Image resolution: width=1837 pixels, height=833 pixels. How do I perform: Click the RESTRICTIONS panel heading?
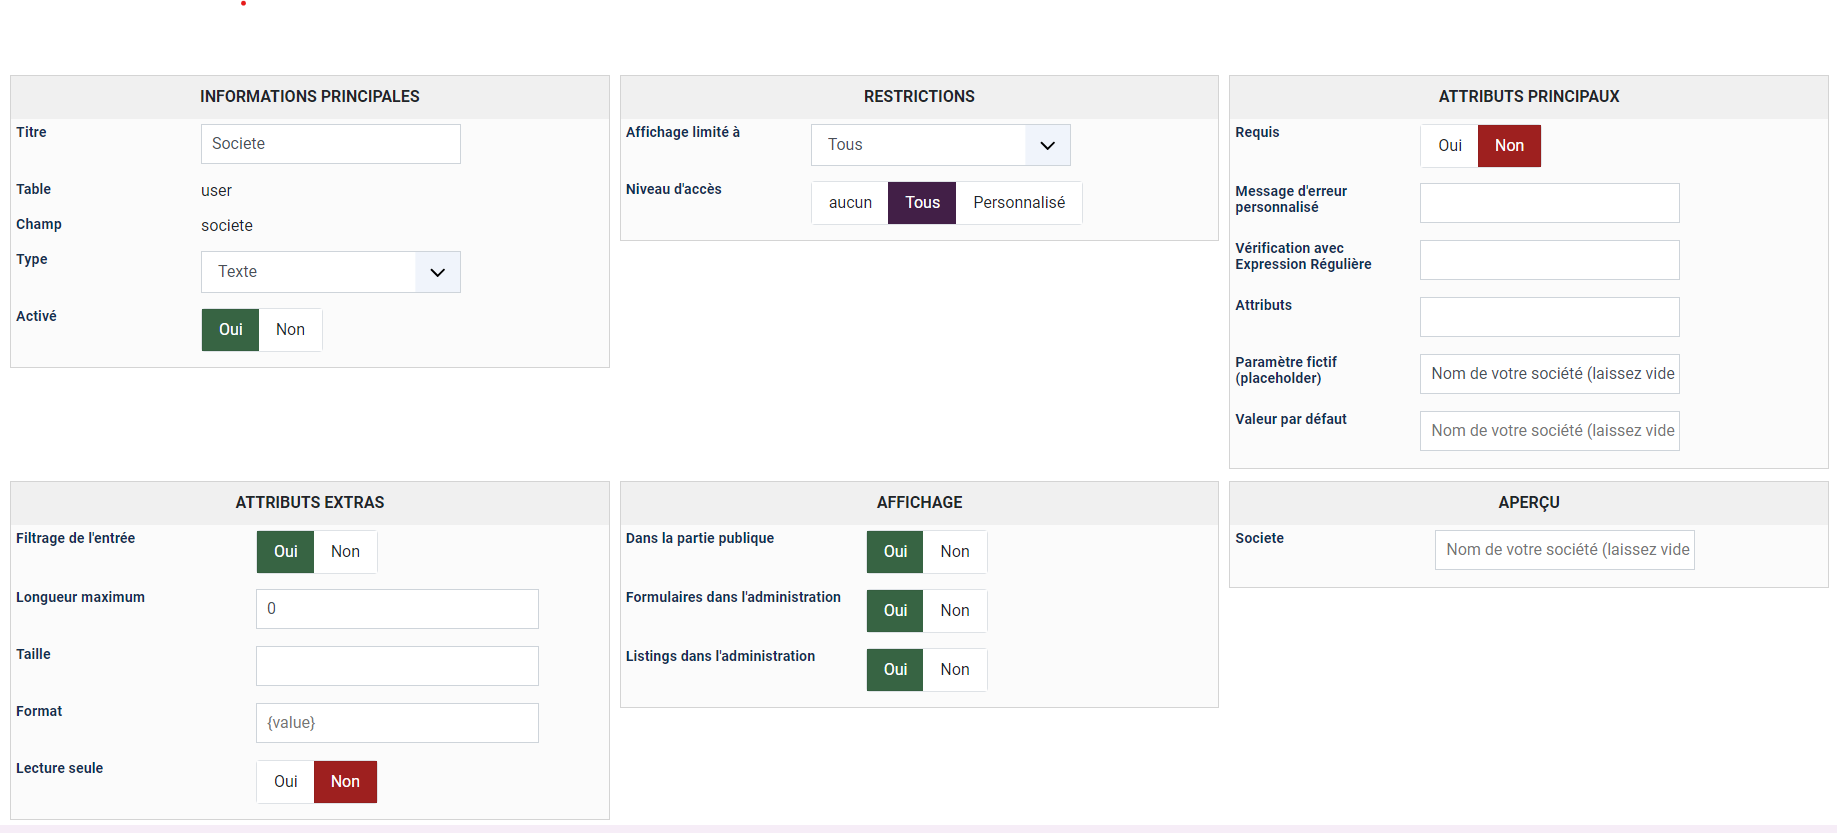tap(919, 97)
